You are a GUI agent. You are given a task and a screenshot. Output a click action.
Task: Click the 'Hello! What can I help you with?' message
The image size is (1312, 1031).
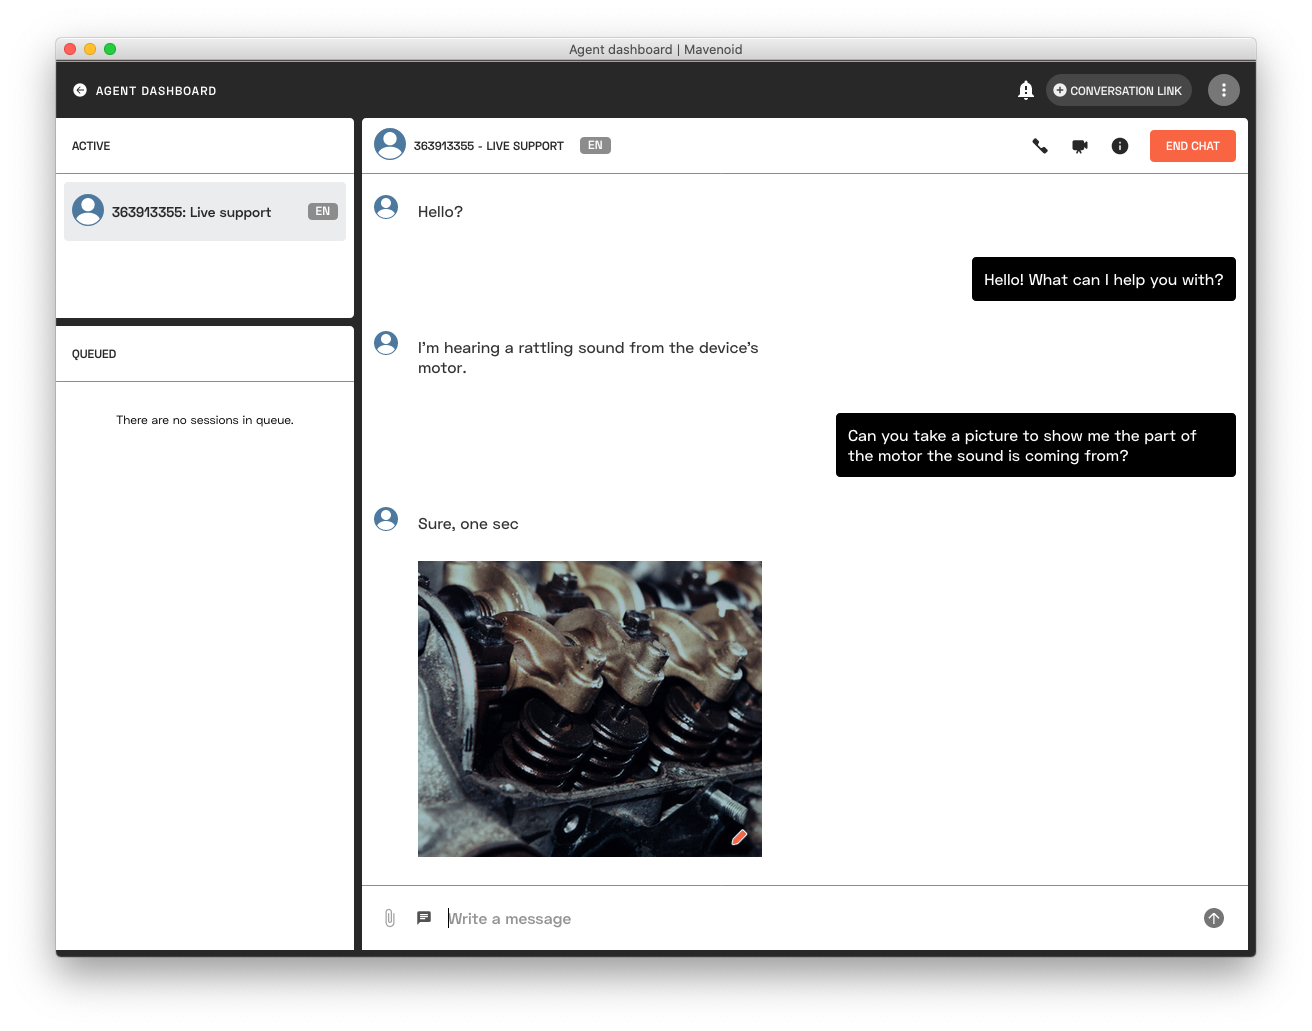pos(1104,279)
